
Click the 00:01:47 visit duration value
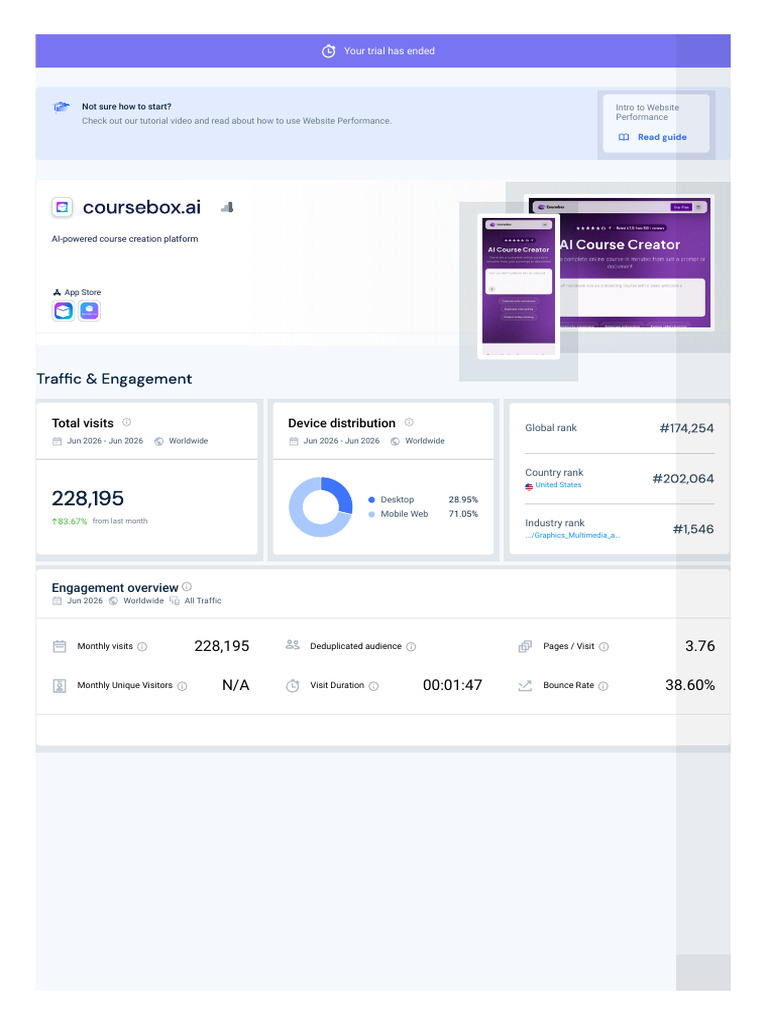tap(453, 685)
